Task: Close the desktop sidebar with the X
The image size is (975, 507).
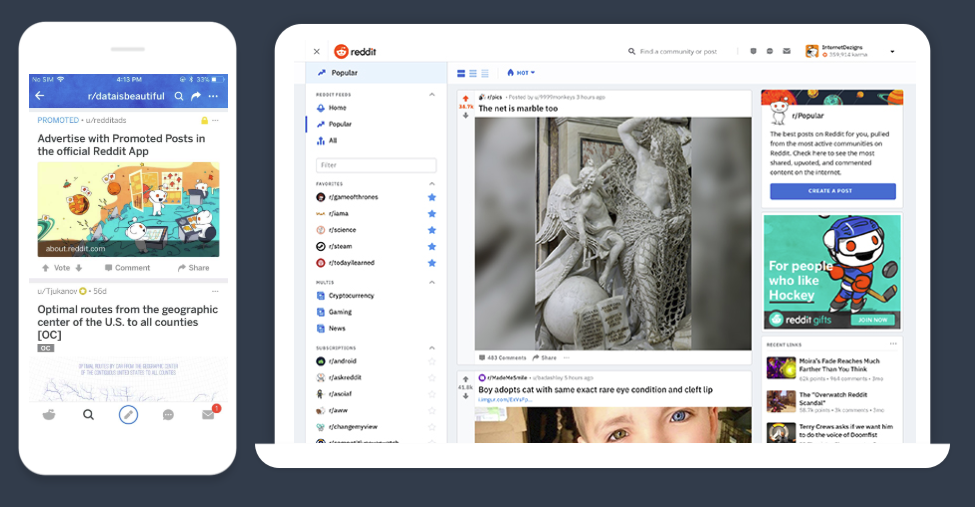Action: [x=317, y=52]
